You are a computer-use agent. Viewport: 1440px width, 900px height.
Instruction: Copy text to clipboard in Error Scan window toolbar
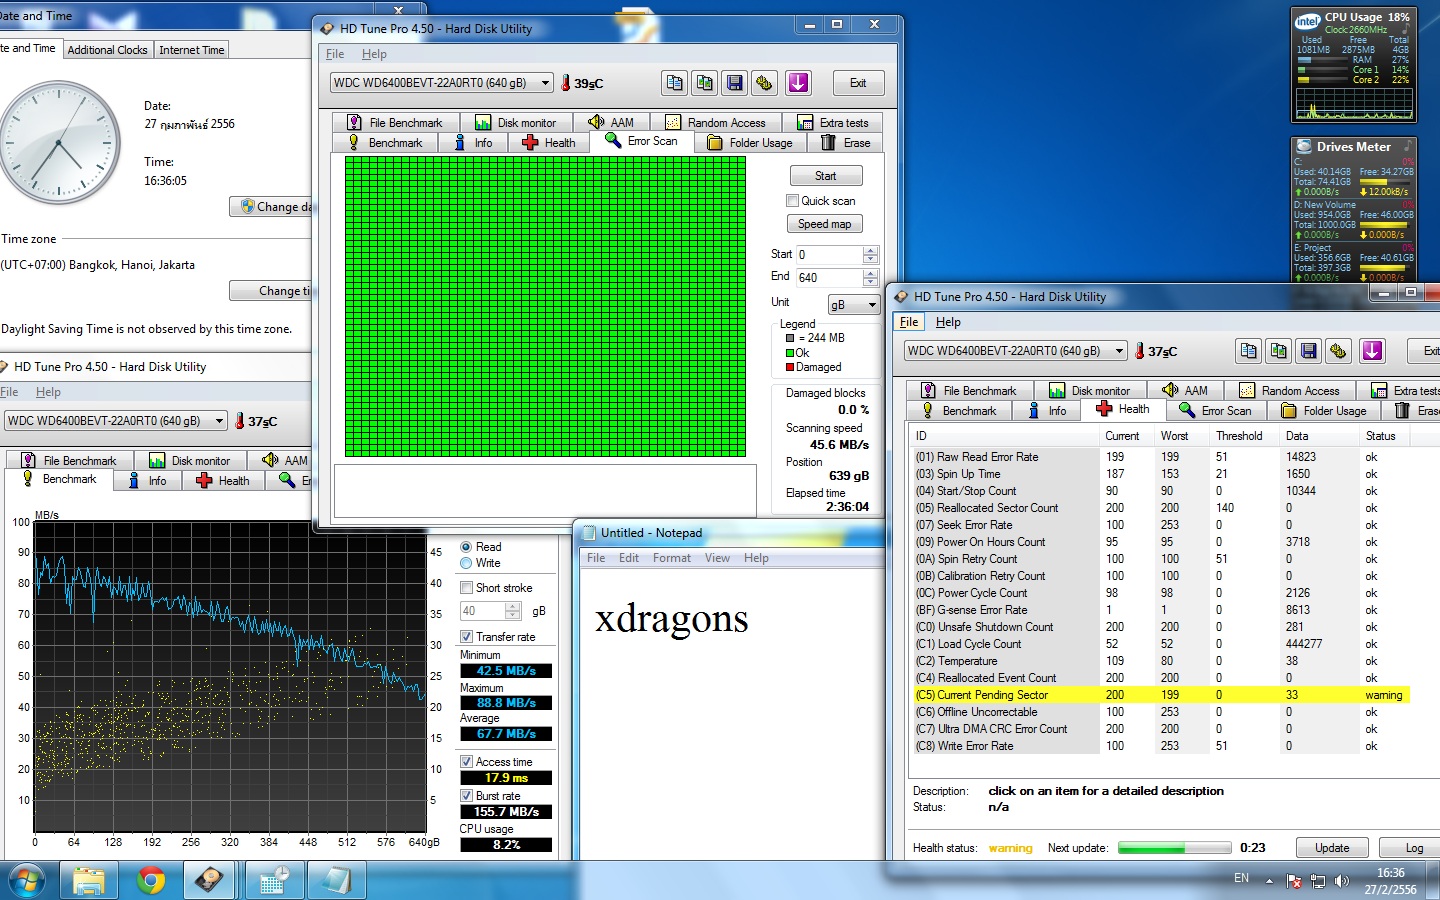(675, 83)
